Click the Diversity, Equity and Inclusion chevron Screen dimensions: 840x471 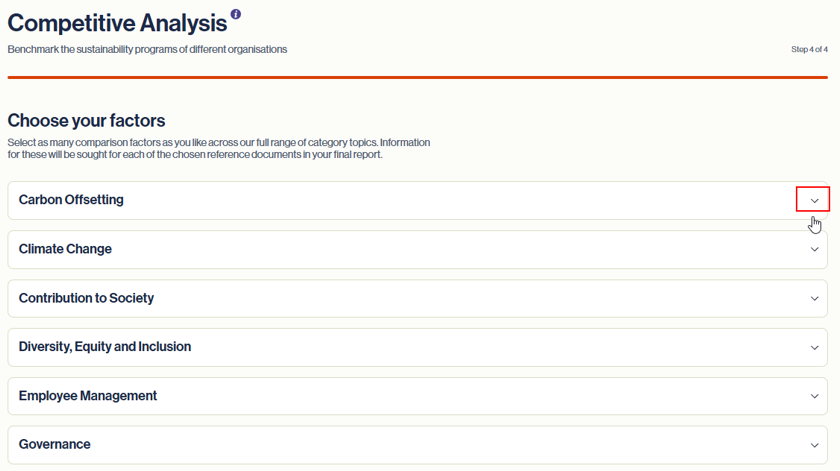pyautogui.click(x=814, y=347)
